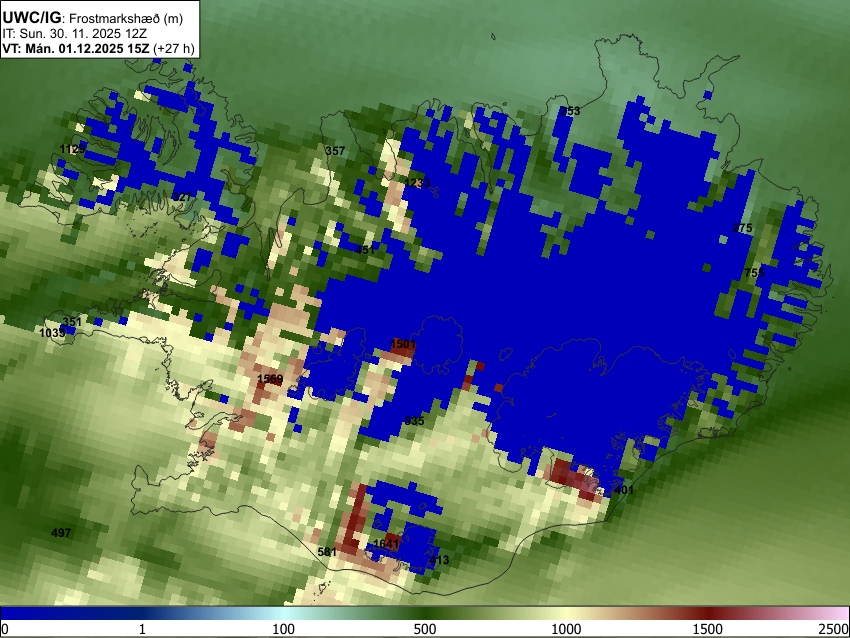
Task: Click the 497 value over the ocean
Action: 61,533
